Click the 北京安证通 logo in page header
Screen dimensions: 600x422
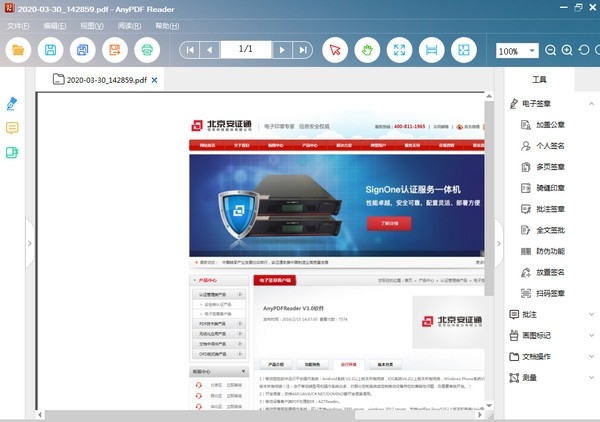pos(222,125)
